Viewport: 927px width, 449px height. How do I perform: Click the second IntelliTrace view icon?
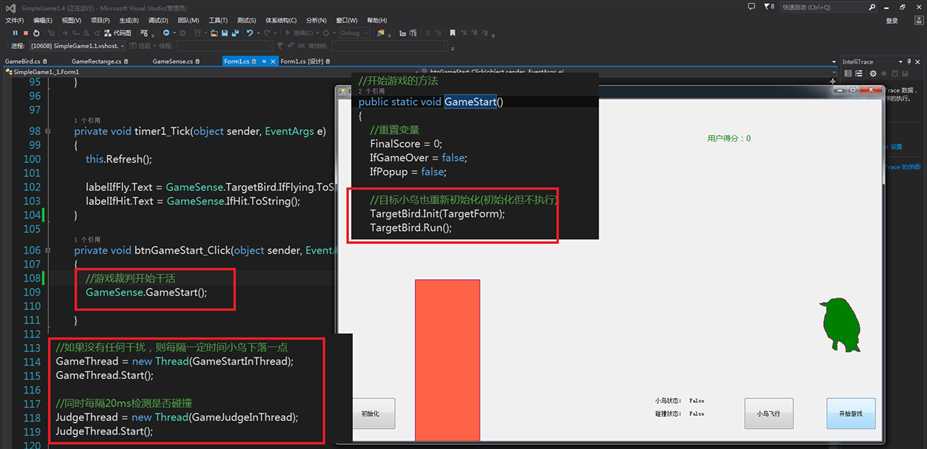pos(859,73)
